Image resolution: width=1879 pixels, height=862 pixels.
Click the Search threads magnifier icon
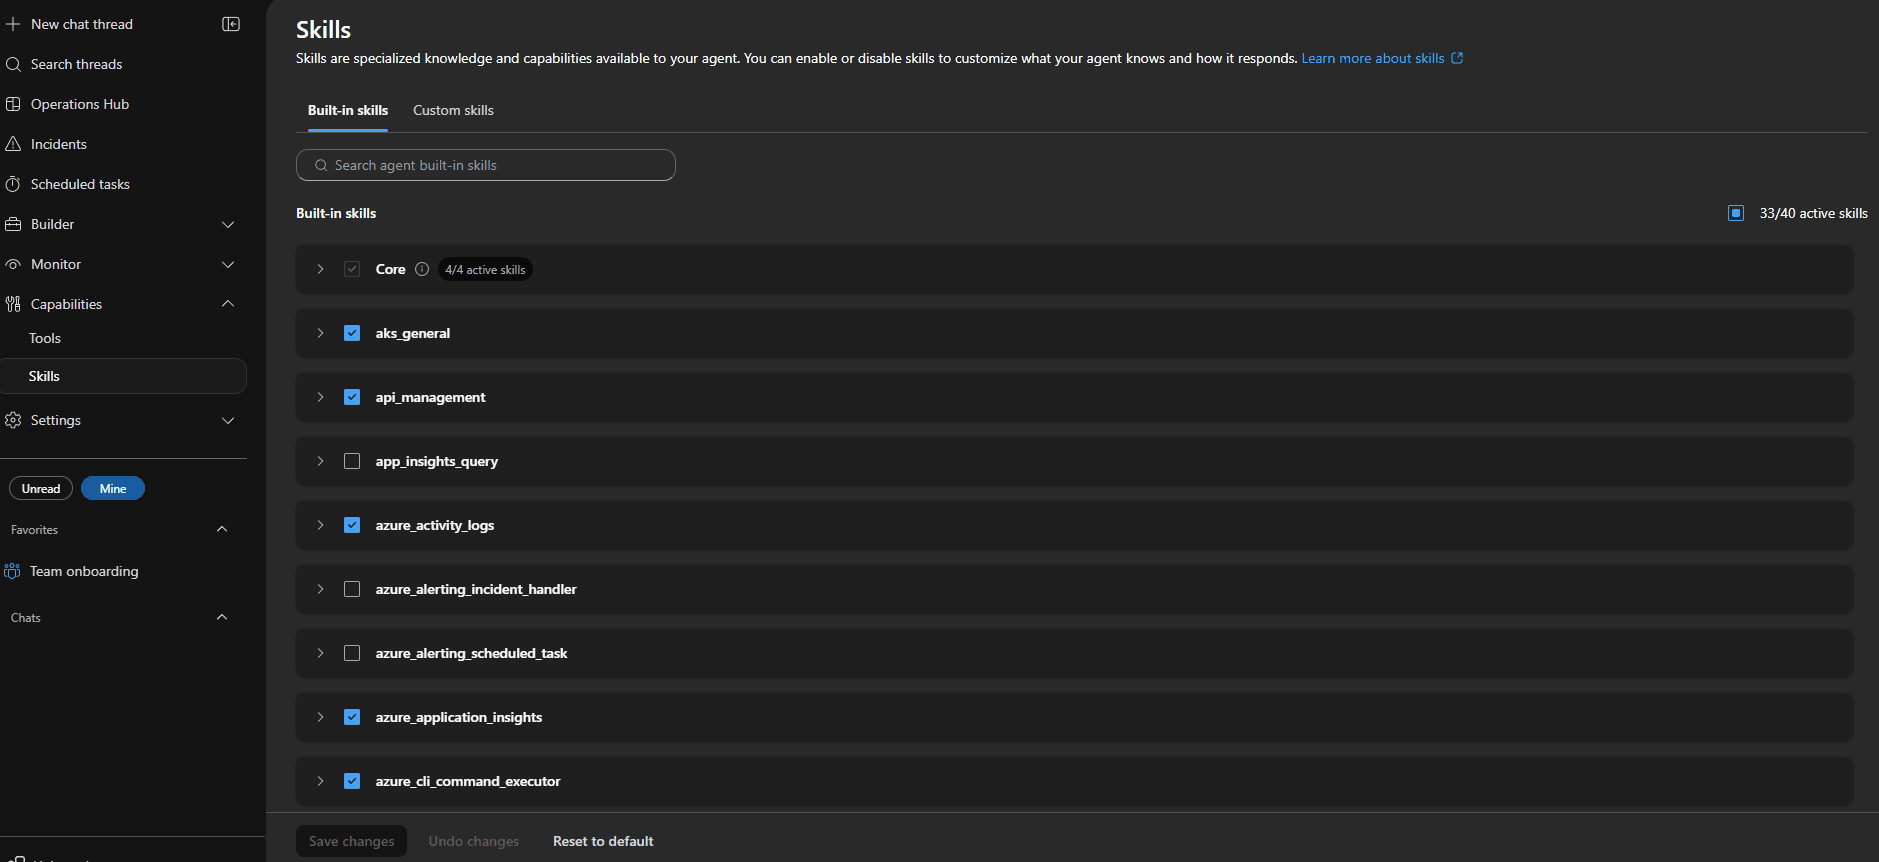coord(13,64)
